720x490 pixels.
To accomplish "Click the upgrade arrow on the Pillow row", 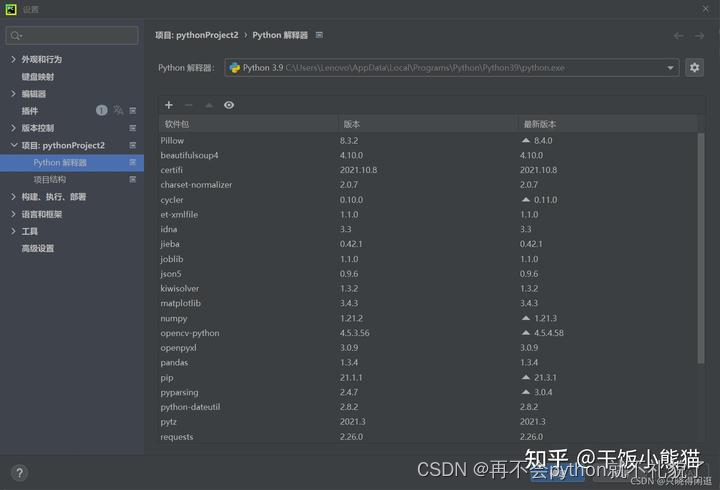I will [526, 141].
